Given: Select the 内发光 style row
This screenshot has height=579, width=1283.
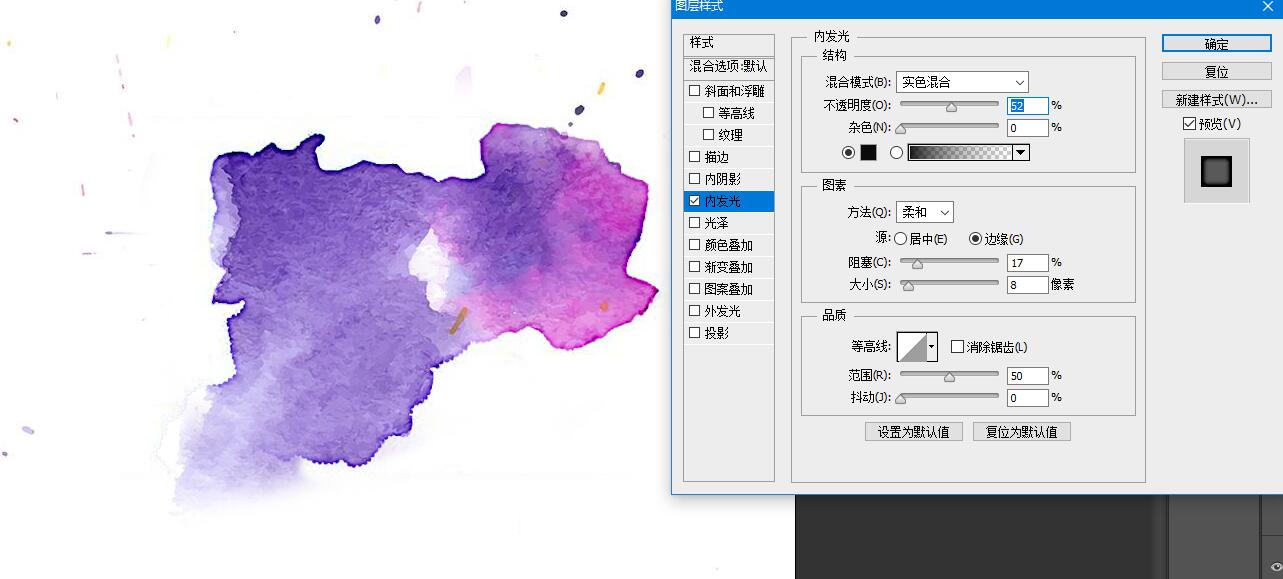Looking at the screenshot, I should point(729,201).
